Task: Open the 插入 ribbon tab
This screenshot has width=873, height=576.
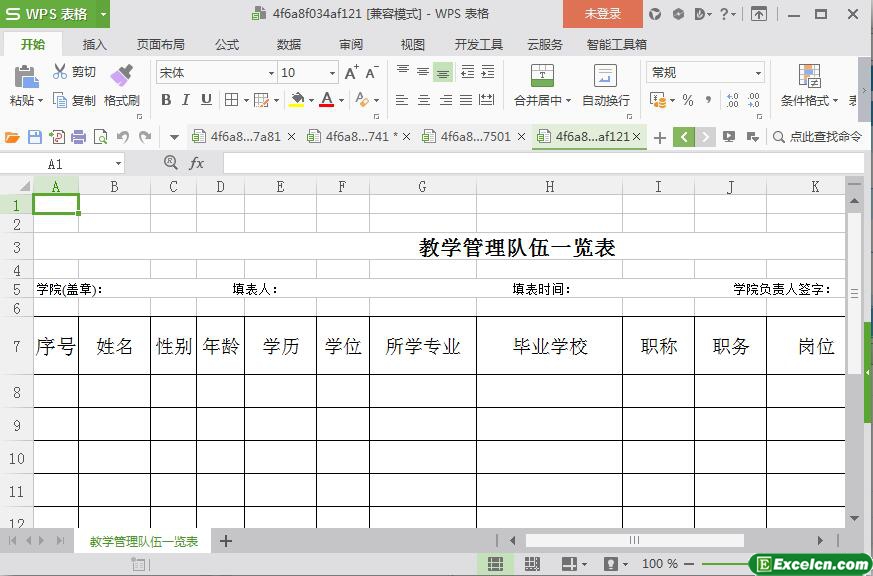Action: (x=95, y=45)
